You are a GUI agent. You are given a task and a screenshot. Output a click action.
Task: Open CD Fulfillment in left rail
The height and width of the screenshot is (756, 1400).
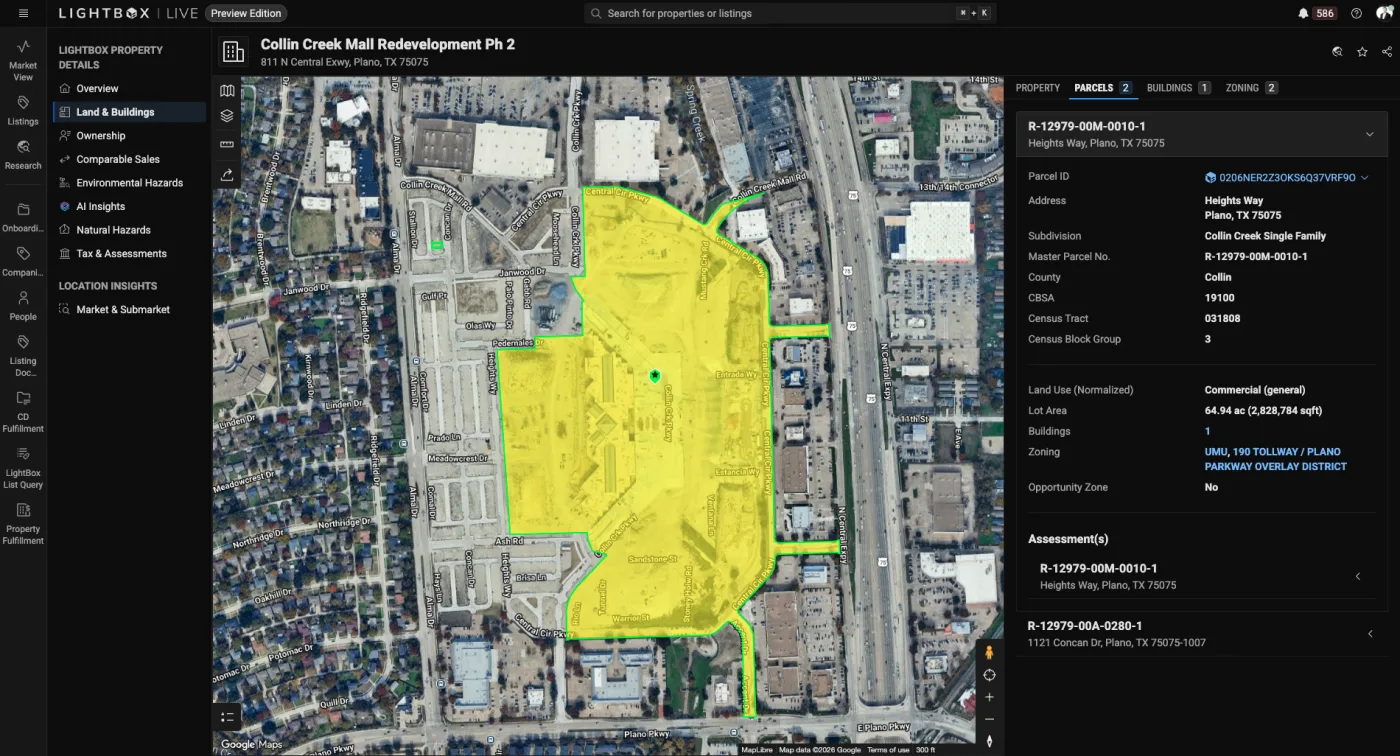[23, 412]
